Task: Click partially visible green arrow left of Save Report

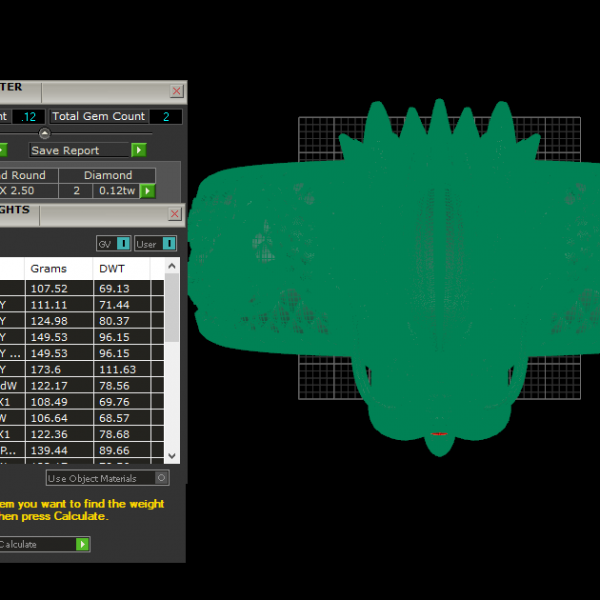Action: click(x=2, y=150)
